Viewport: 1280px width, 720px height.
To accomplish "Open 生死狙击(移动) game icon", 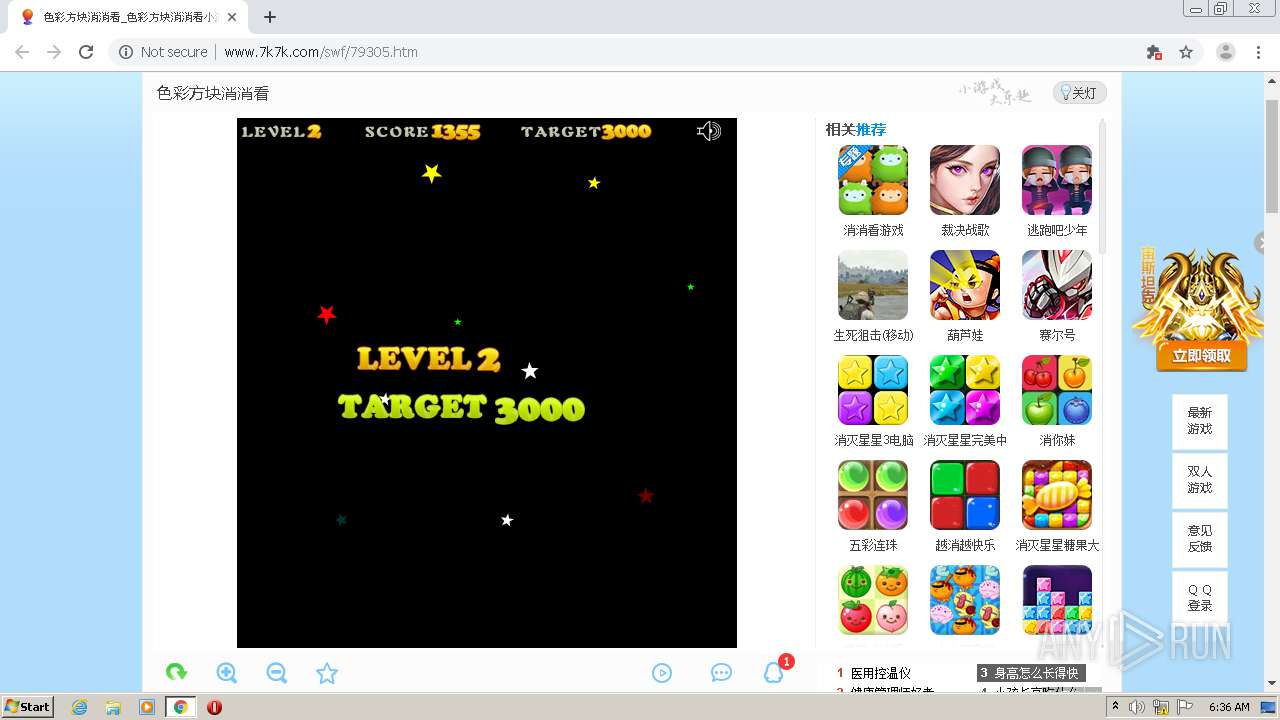I will [873, 285].
